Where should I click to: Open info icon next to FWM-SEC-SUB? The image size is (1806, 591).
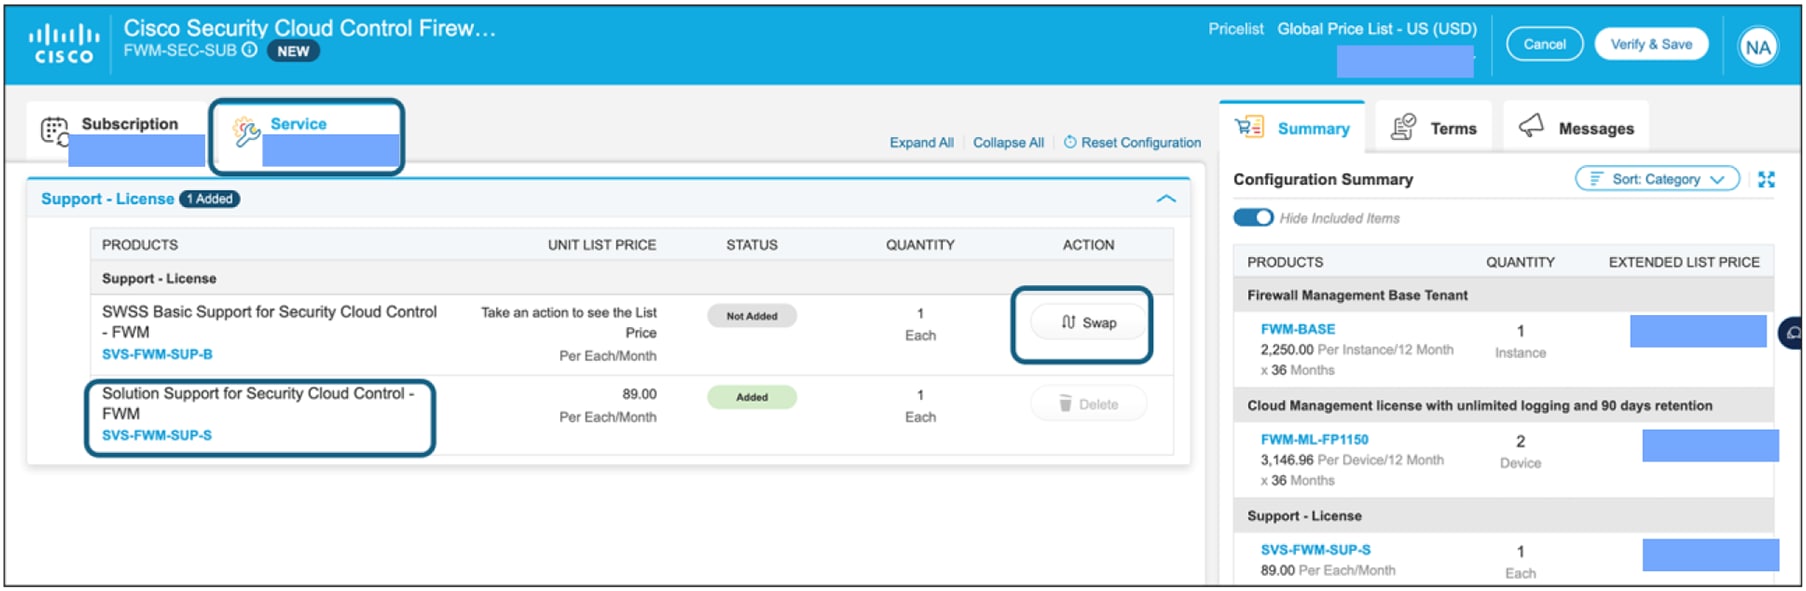point(250,50)
